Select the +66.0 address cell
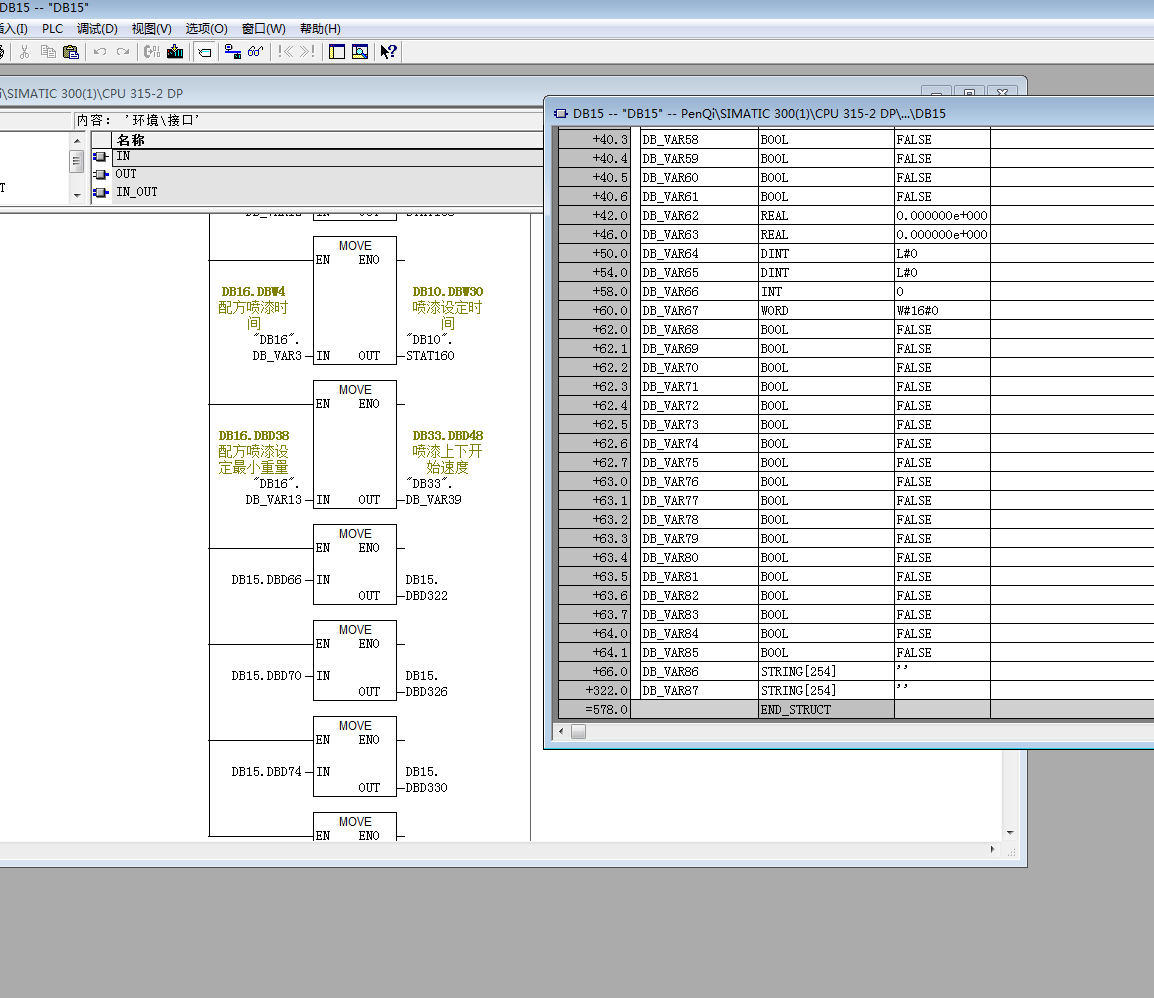 (594, 672)
